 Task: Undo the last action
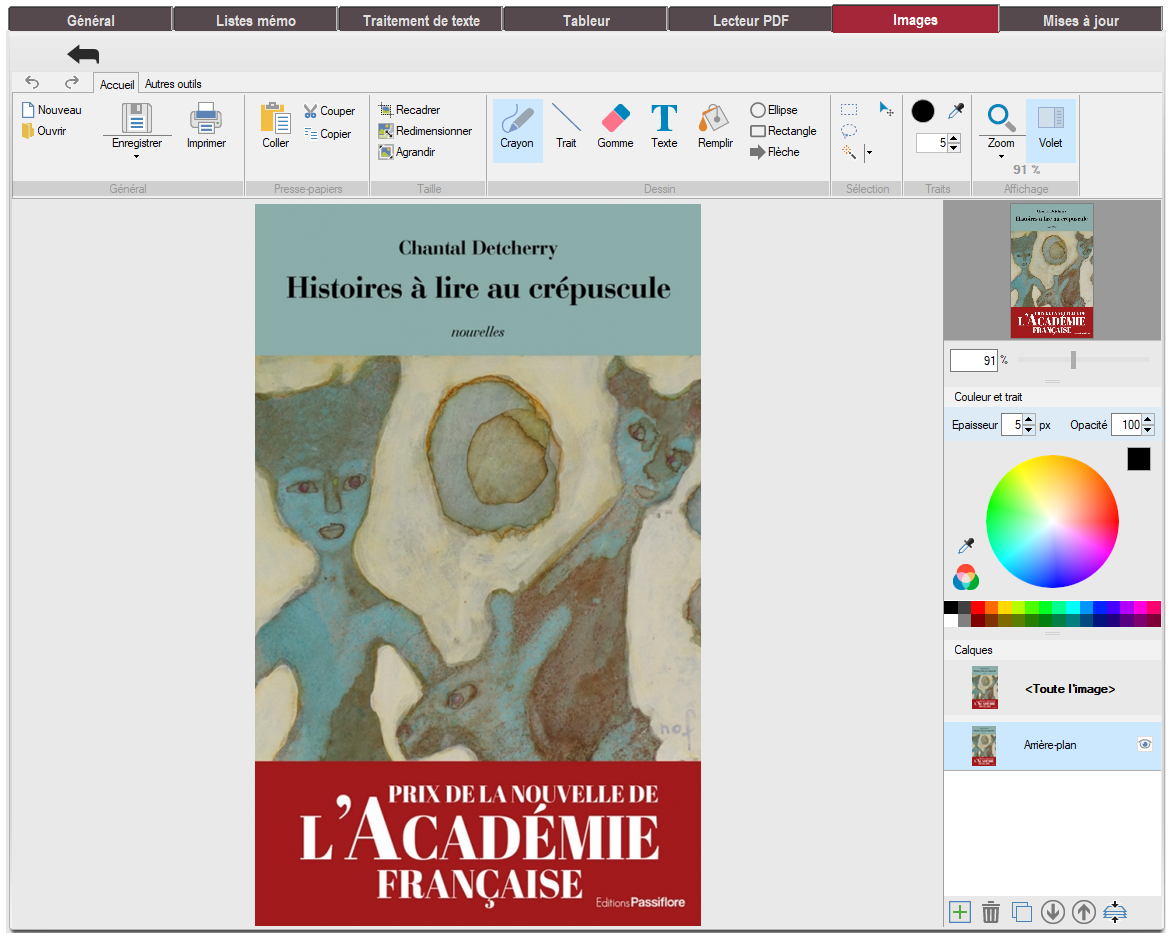coord(32,82)
